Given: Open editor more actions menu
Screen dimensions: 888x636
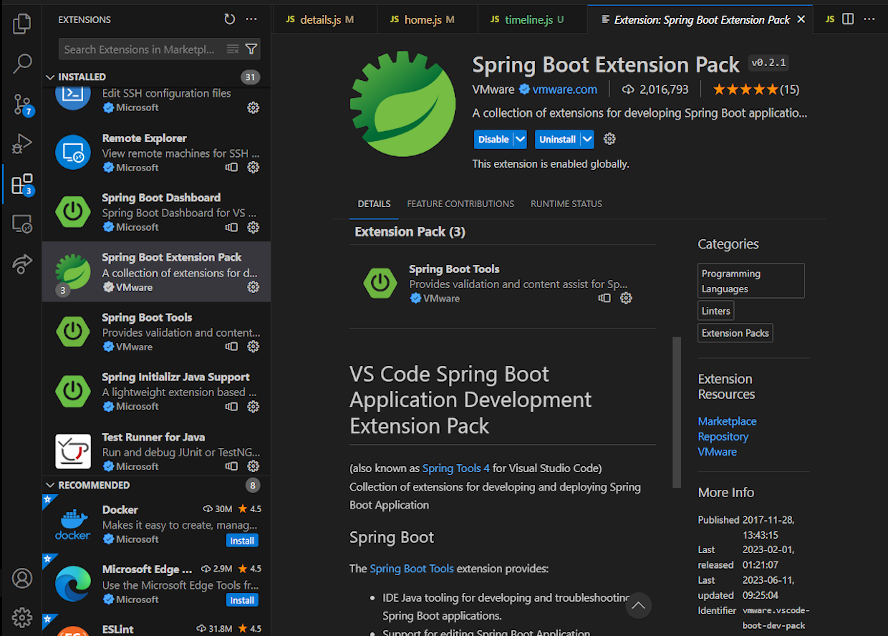Looking at the screenshot, I should [x=869, y=19].
